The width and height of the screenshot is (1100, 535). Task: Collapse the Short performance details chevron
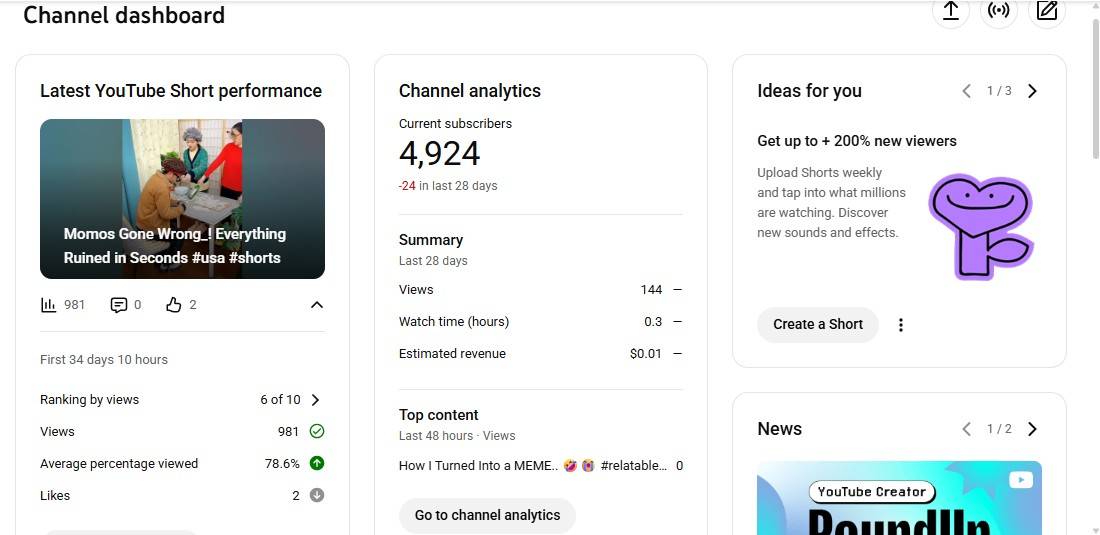316,305
